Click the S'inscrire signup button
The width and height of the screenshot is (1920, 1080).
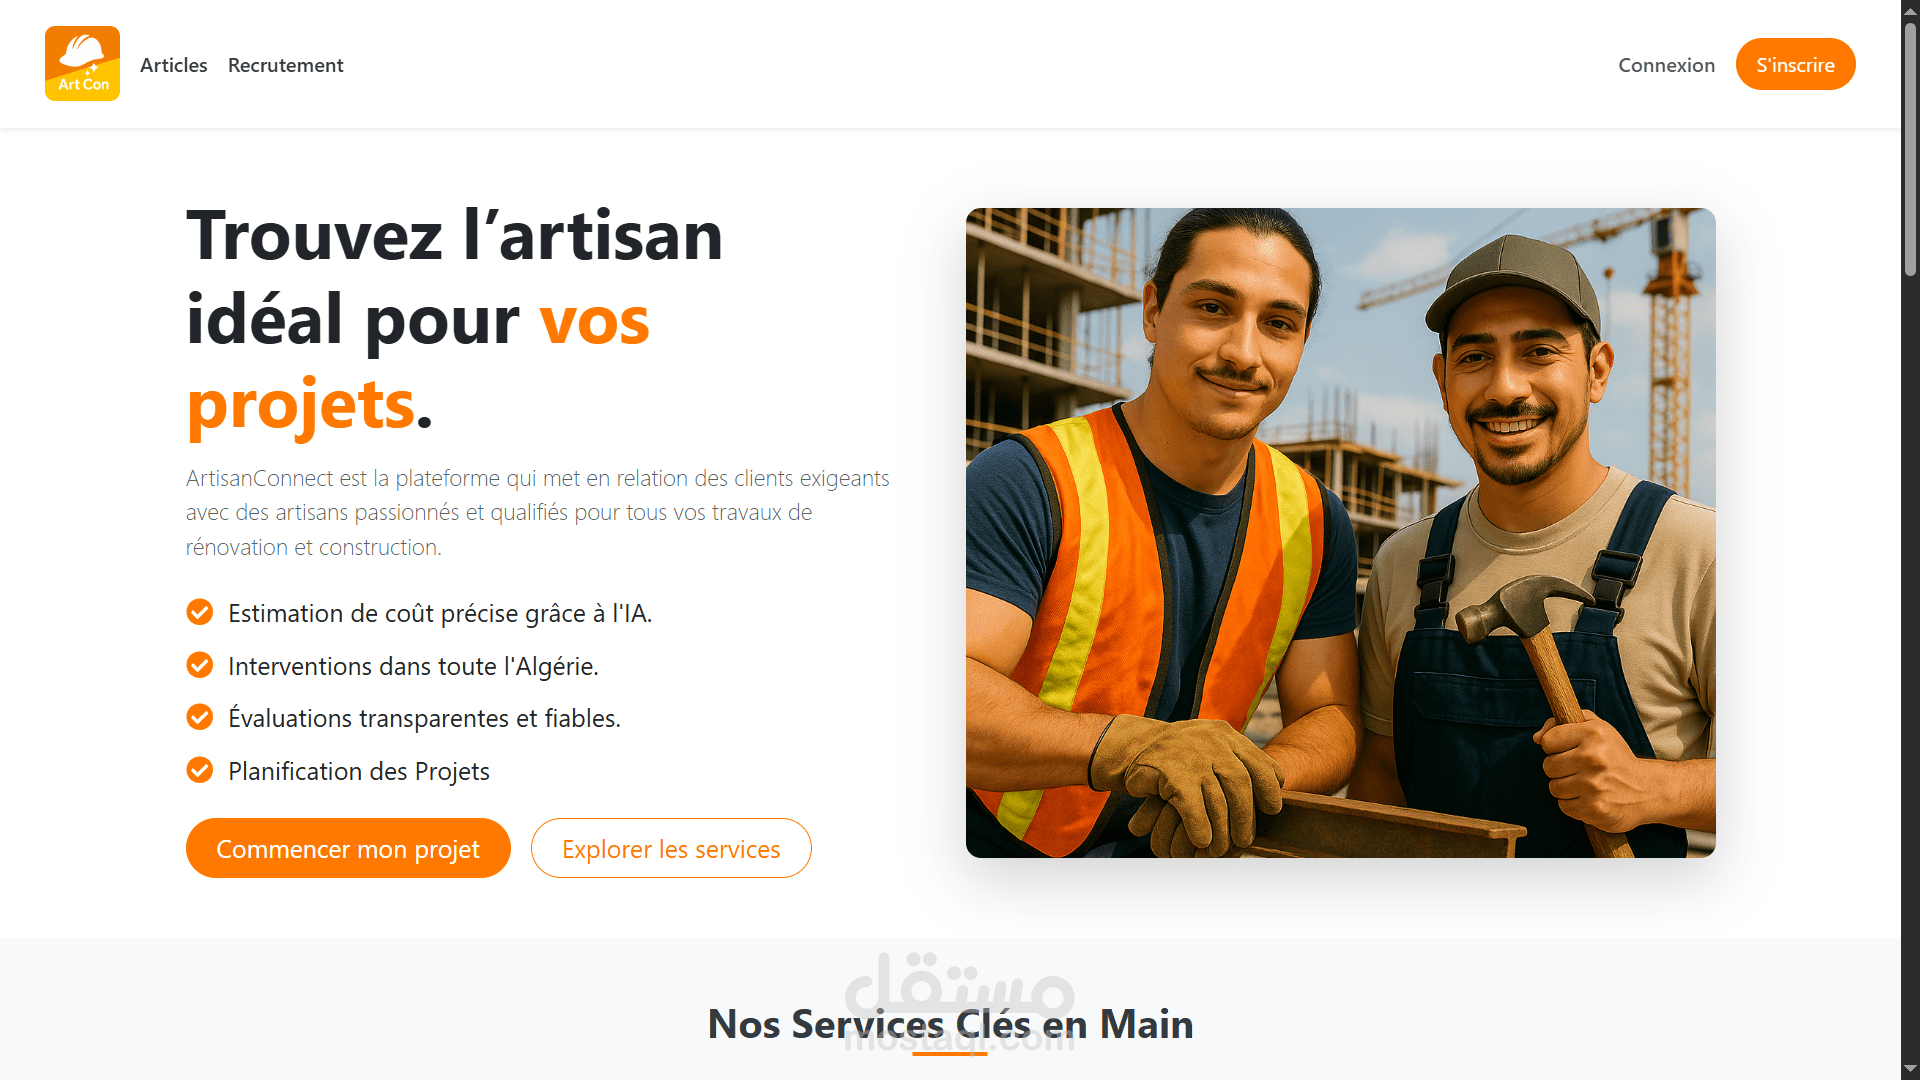(x=1796, y=64)
